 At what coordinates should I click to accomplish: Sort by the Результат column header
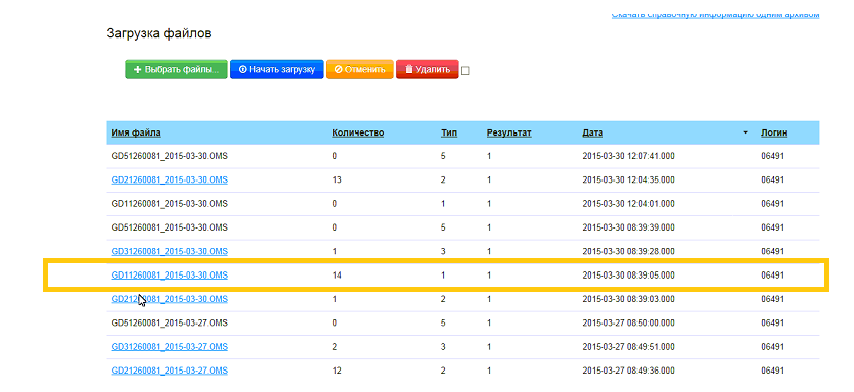(509, 133)
